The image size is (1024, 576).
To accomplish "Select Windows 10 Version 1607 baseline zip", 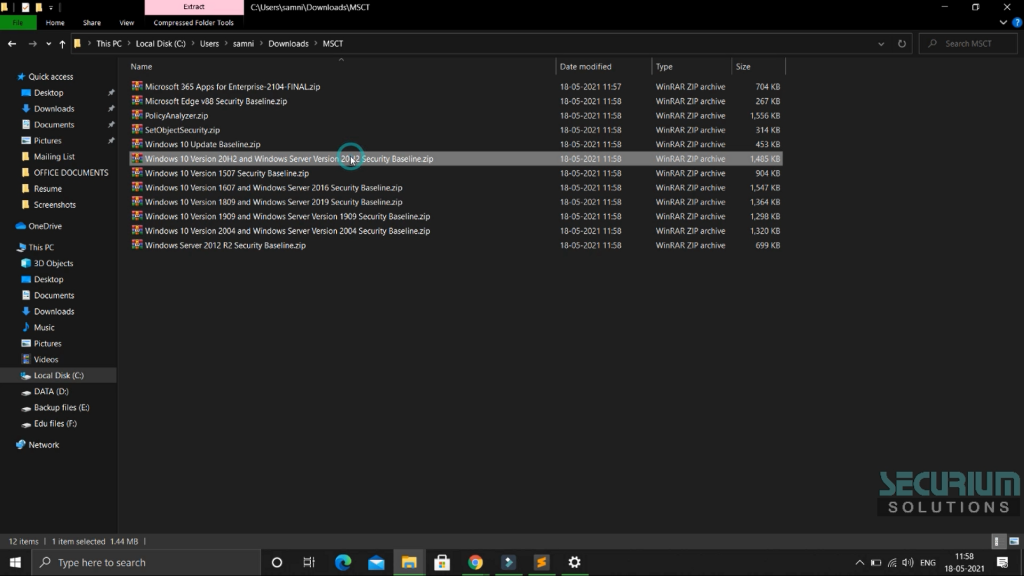I will point(456,187).
